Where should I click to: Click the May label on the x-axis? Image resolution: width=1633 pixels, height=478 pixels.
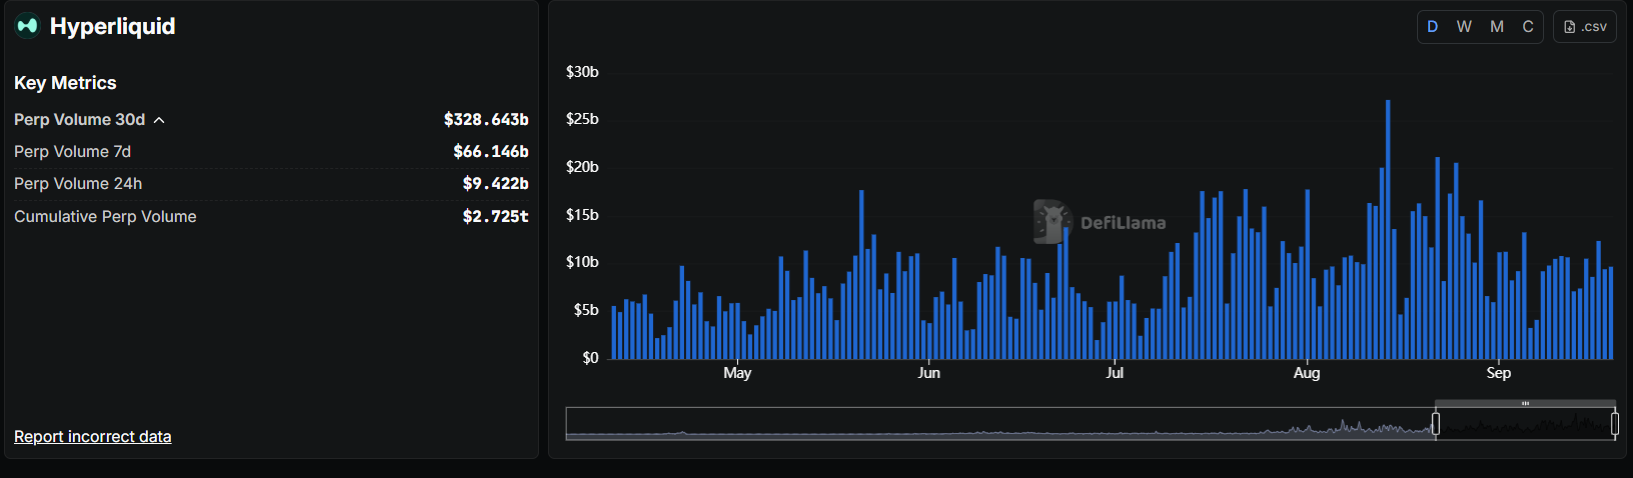[737, 373]
